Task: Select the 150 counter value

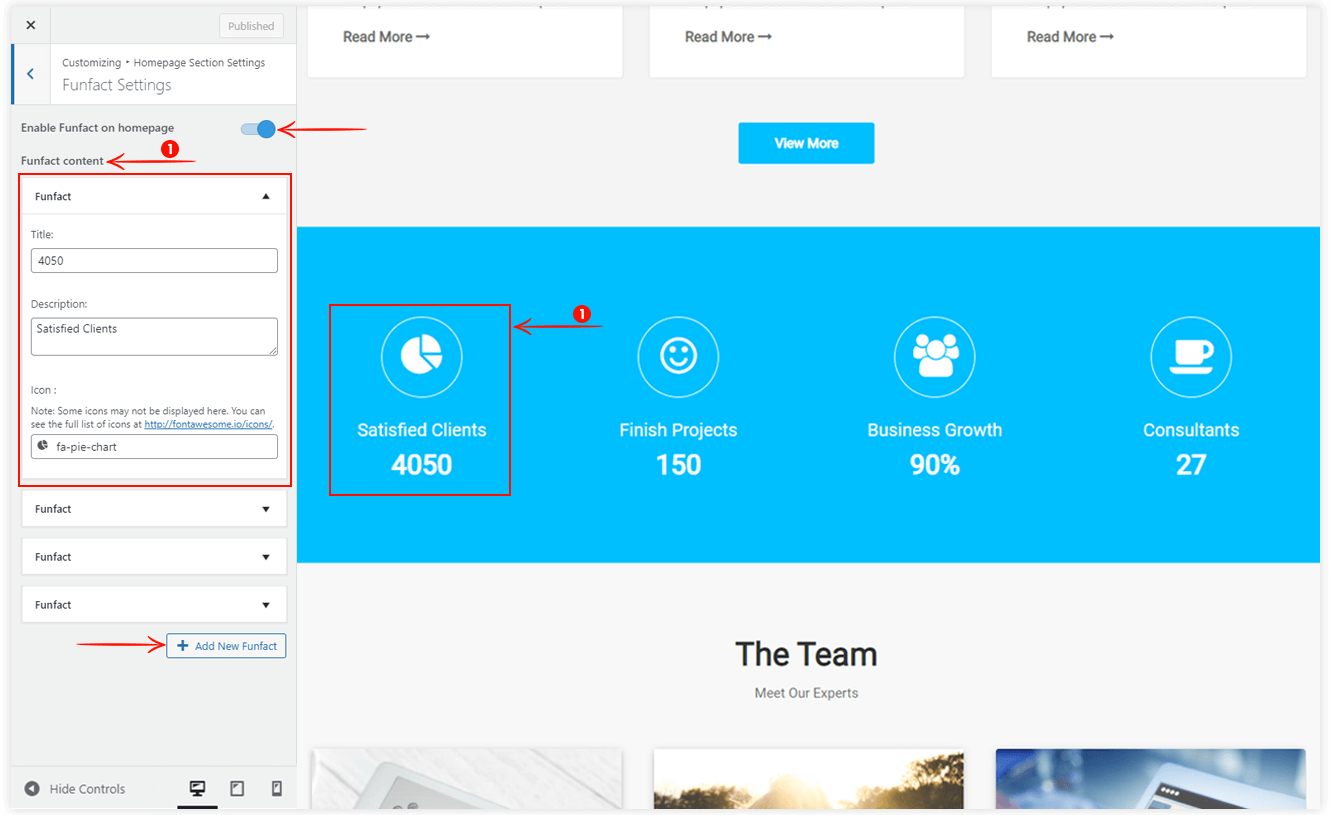Action: coord(678,465)
